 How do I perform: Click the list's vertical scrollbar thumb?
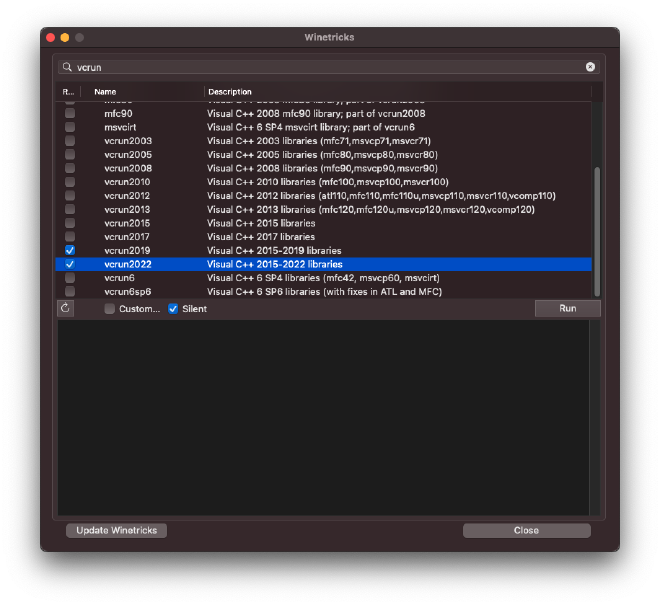596,232
